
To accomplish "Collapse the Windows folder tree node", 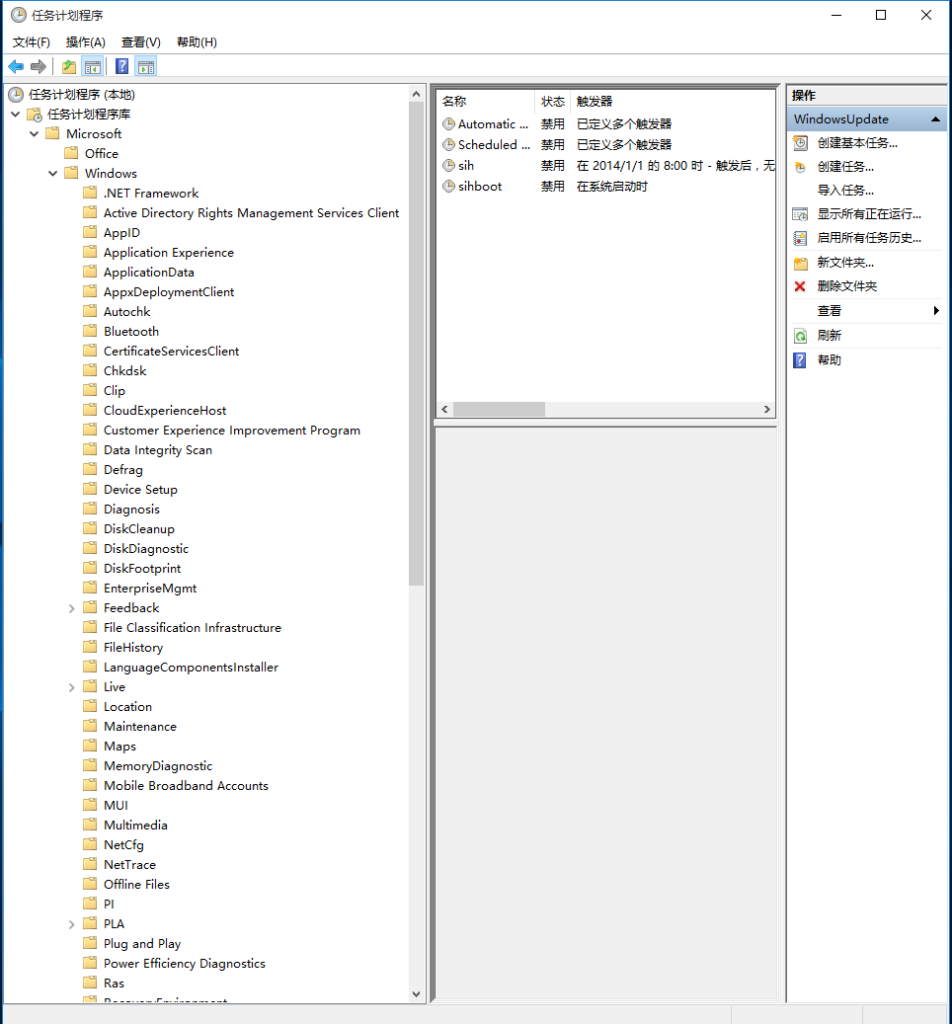I will [53, 174].
